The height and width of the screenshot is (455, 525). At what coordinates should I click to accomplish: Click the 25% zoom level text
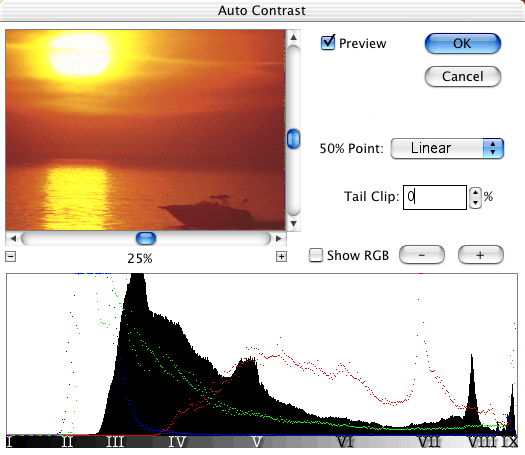coord(140,258)
